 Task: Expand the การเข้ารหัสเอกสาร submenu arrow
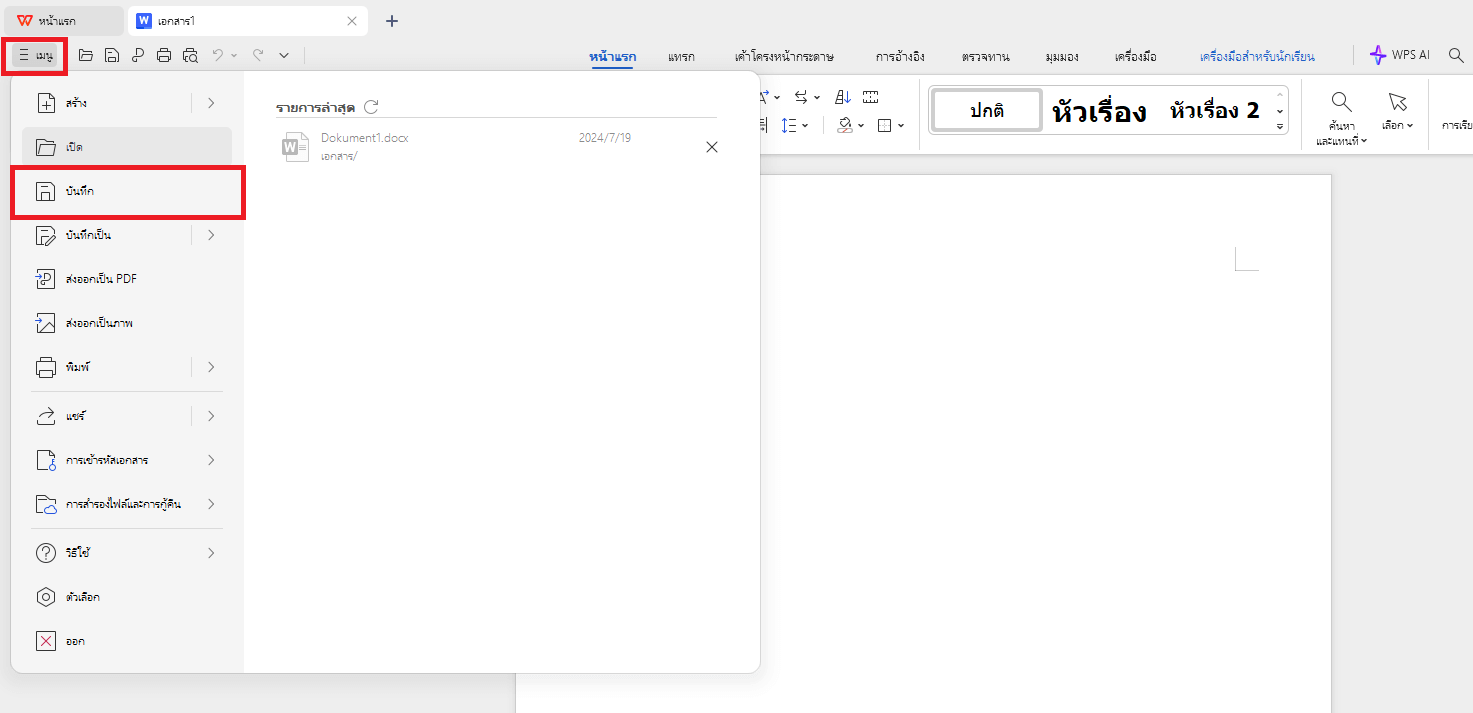pos(211,460)
